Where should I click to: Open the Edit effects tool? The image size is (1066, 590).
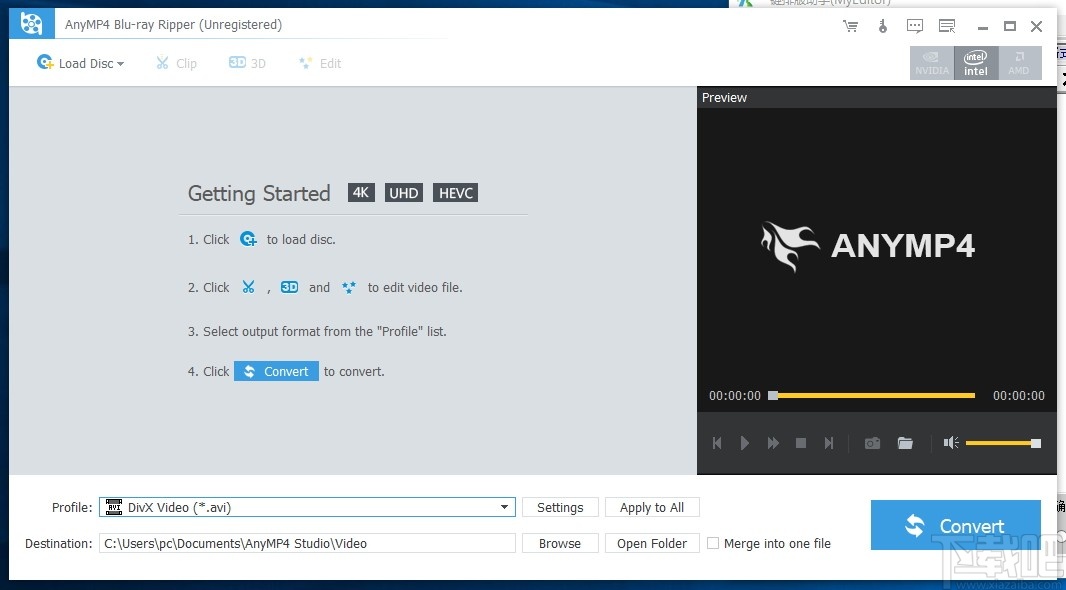(x=320, y=63)
